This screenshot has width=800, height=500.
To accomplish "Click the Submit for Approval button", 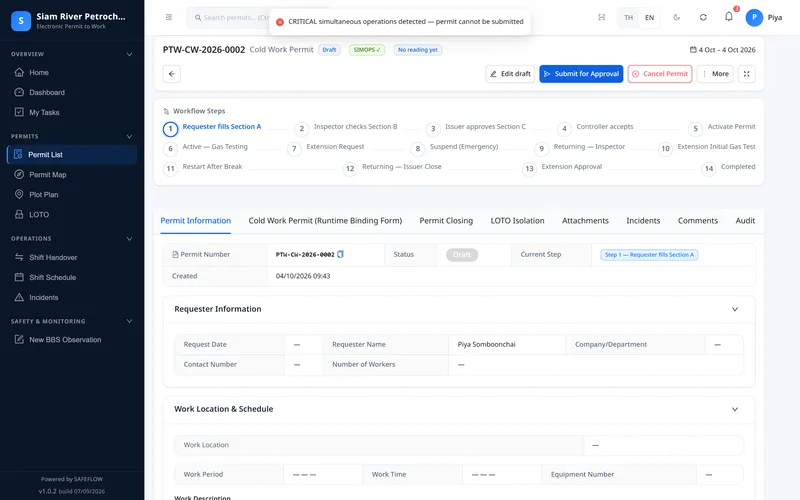I will 581,74.
